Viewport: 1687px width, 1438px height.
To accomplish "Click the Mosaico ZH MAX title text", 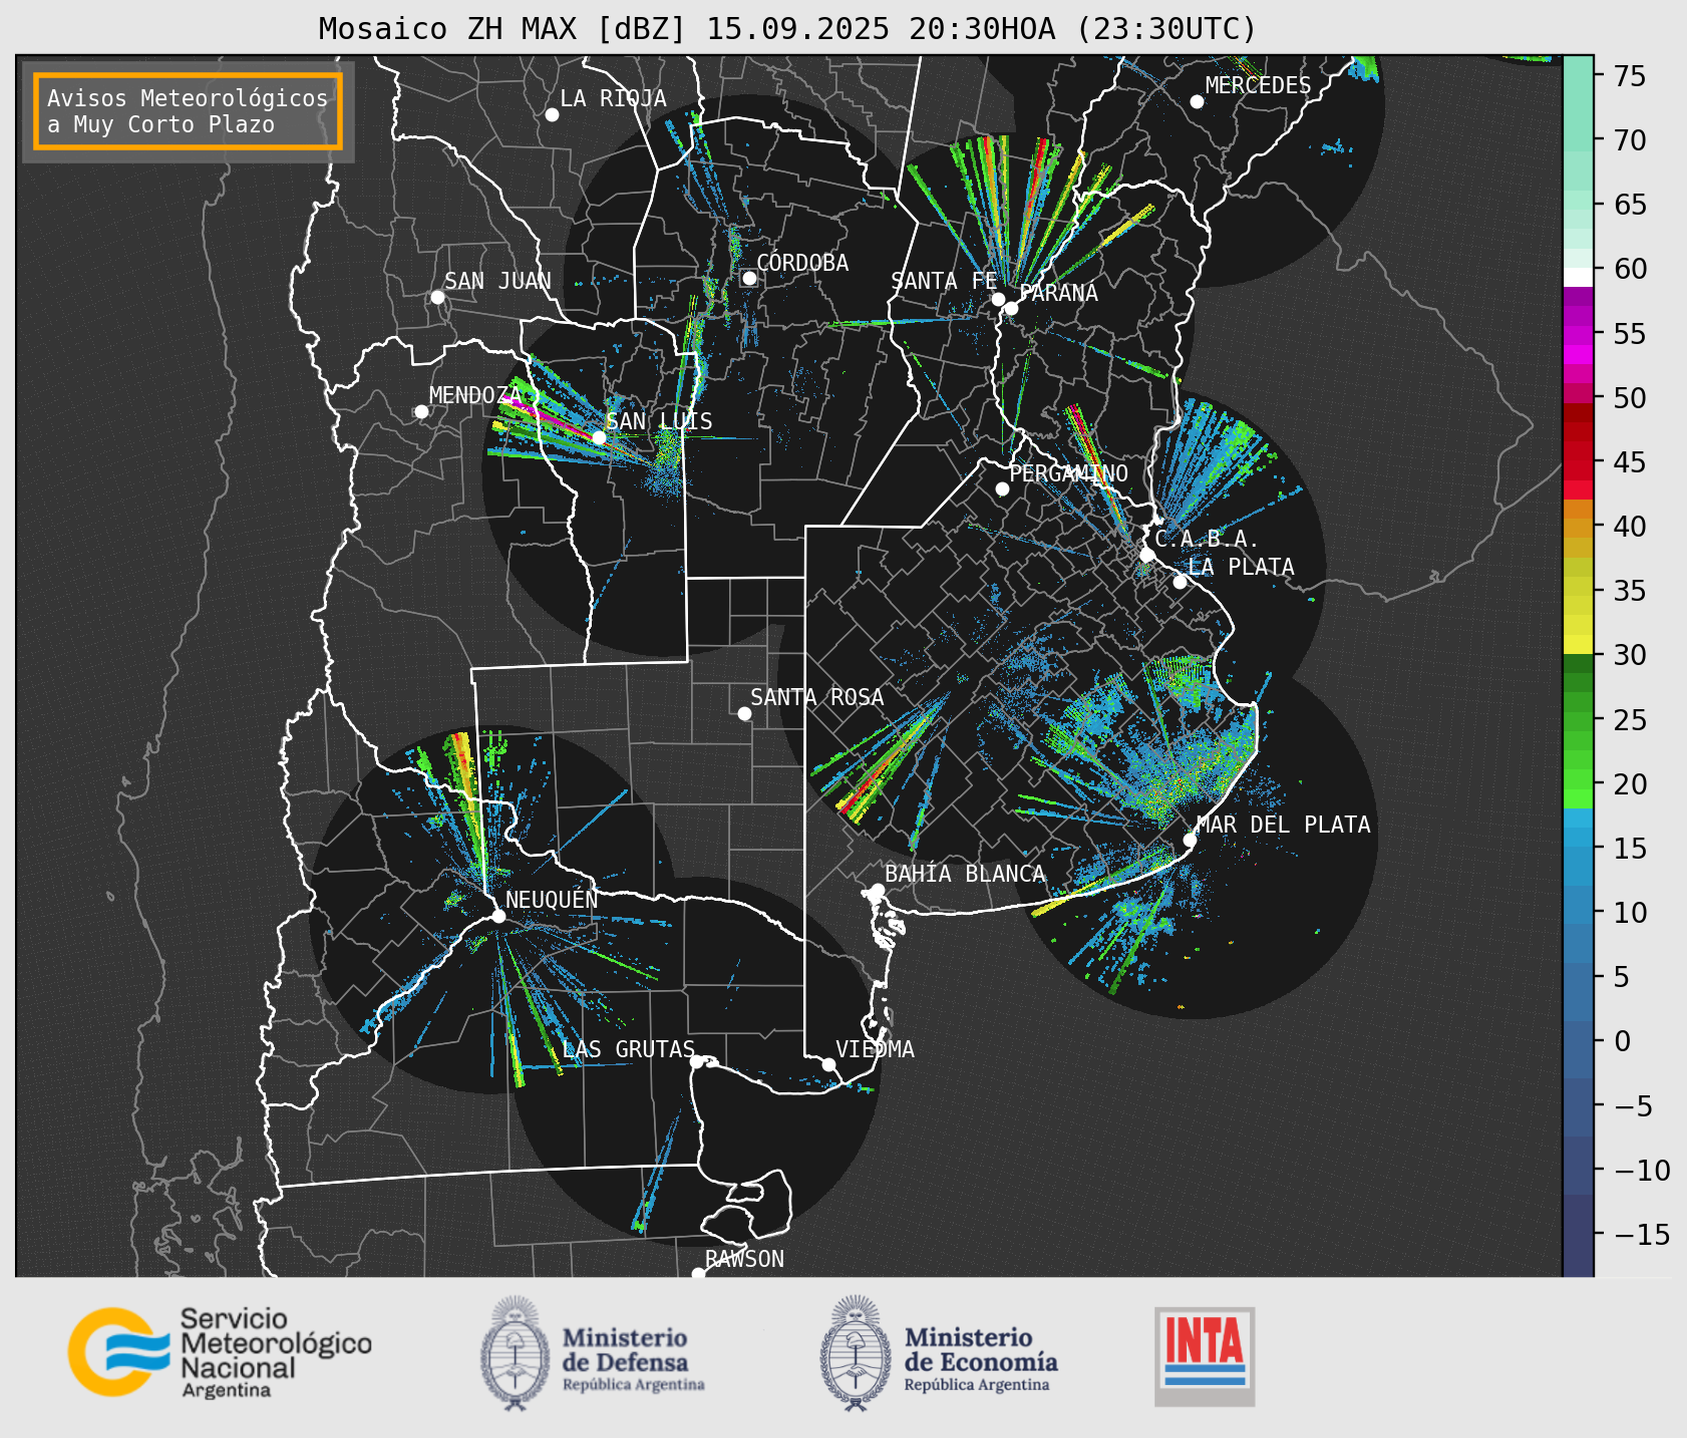I will pos(786,29).
